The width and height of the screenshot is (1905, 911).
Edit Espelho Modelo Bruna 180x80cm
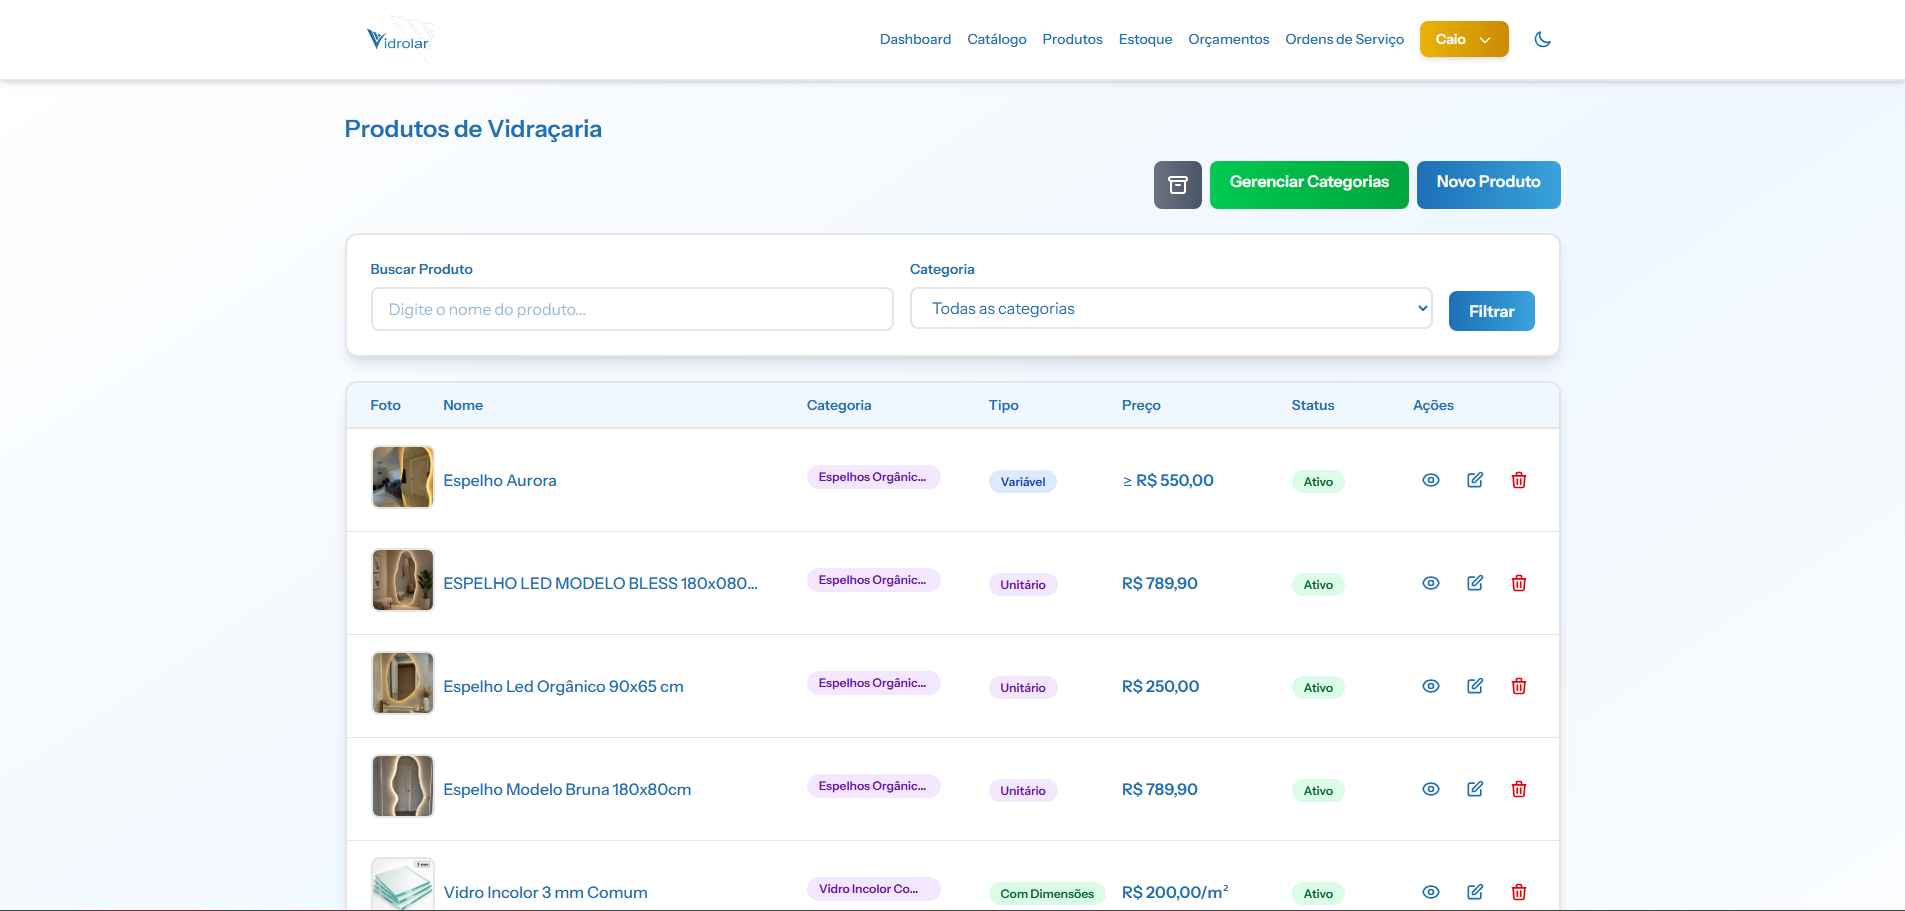(x=1475, y=789)
